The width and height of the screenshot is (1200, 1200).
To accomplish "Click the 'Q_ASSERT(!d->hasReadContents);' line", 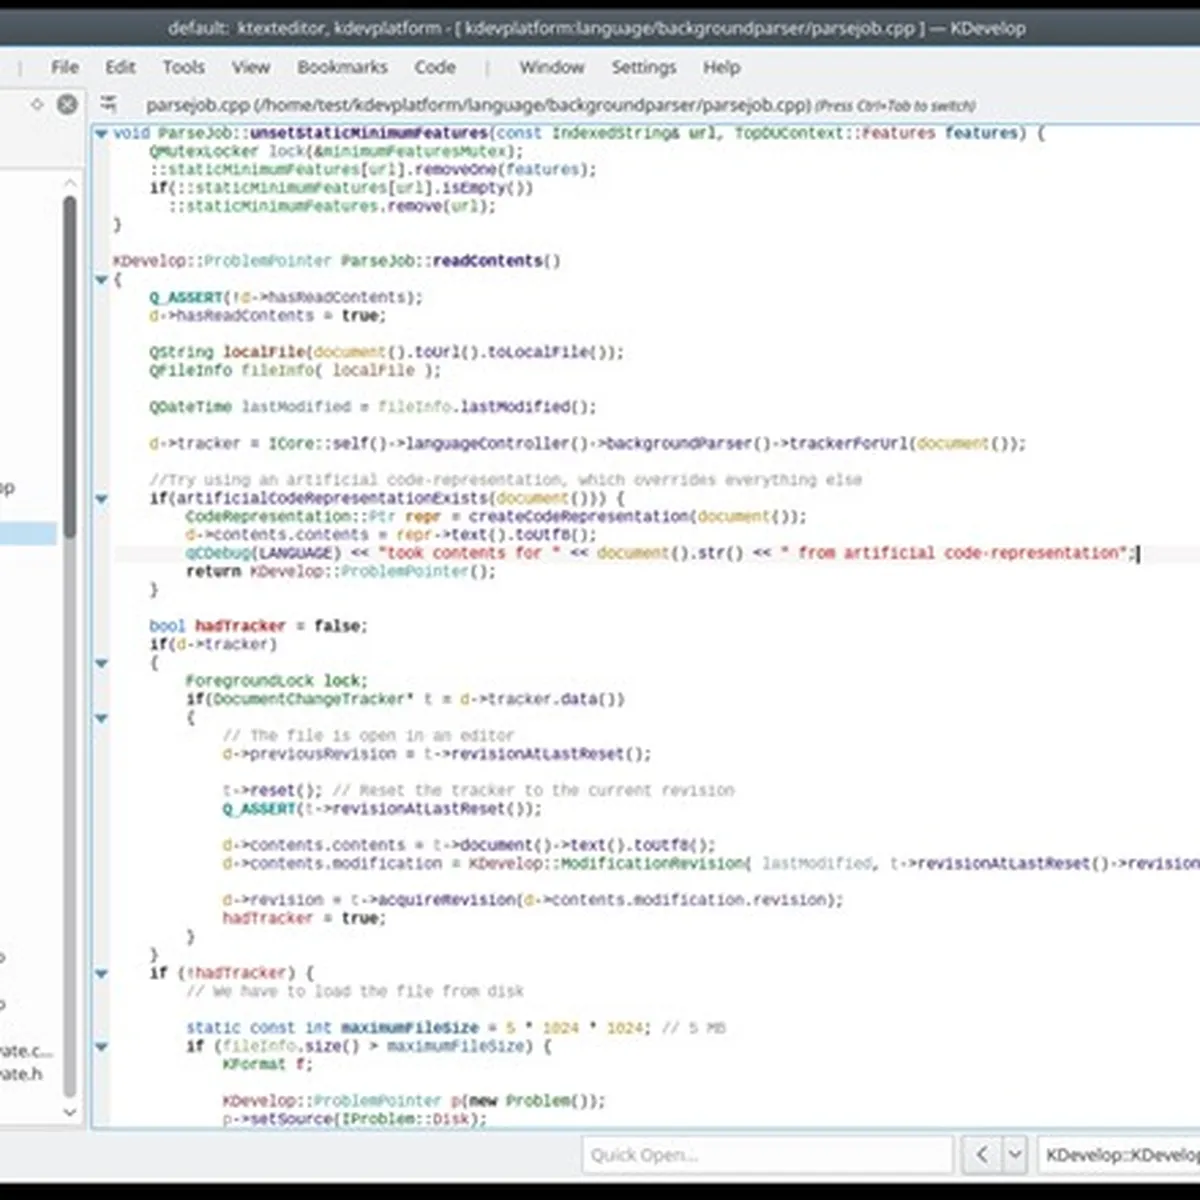I will 286,297.
